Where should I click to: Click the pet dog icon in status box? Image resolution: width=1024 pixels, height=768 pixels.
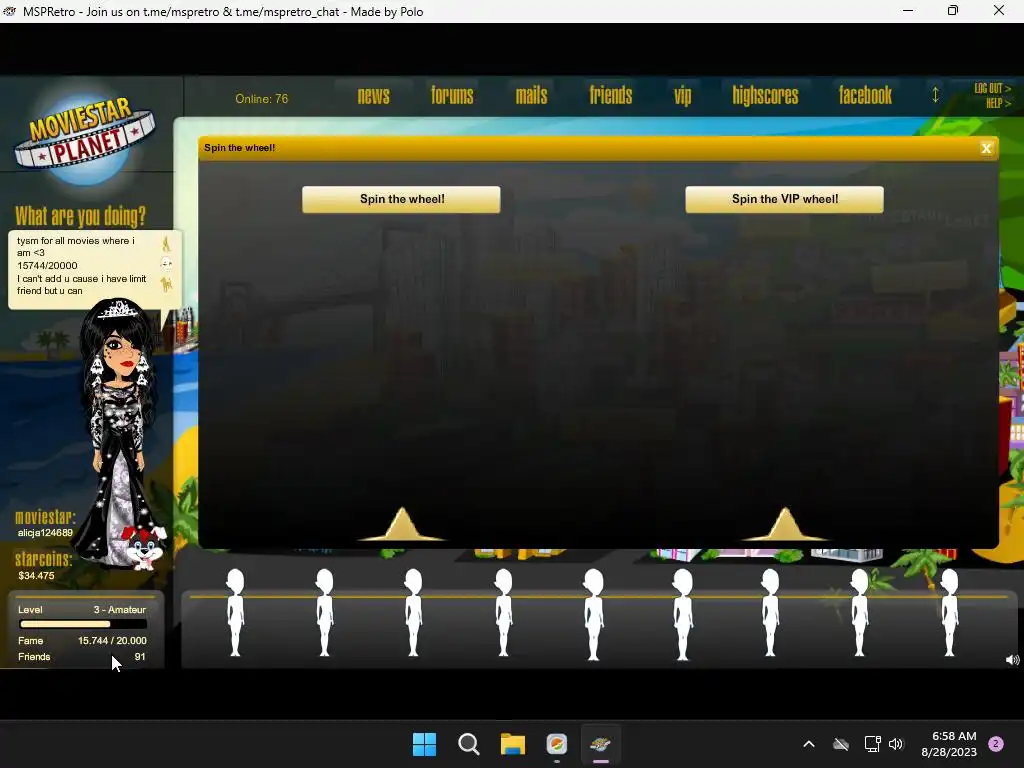click(167, 284)
